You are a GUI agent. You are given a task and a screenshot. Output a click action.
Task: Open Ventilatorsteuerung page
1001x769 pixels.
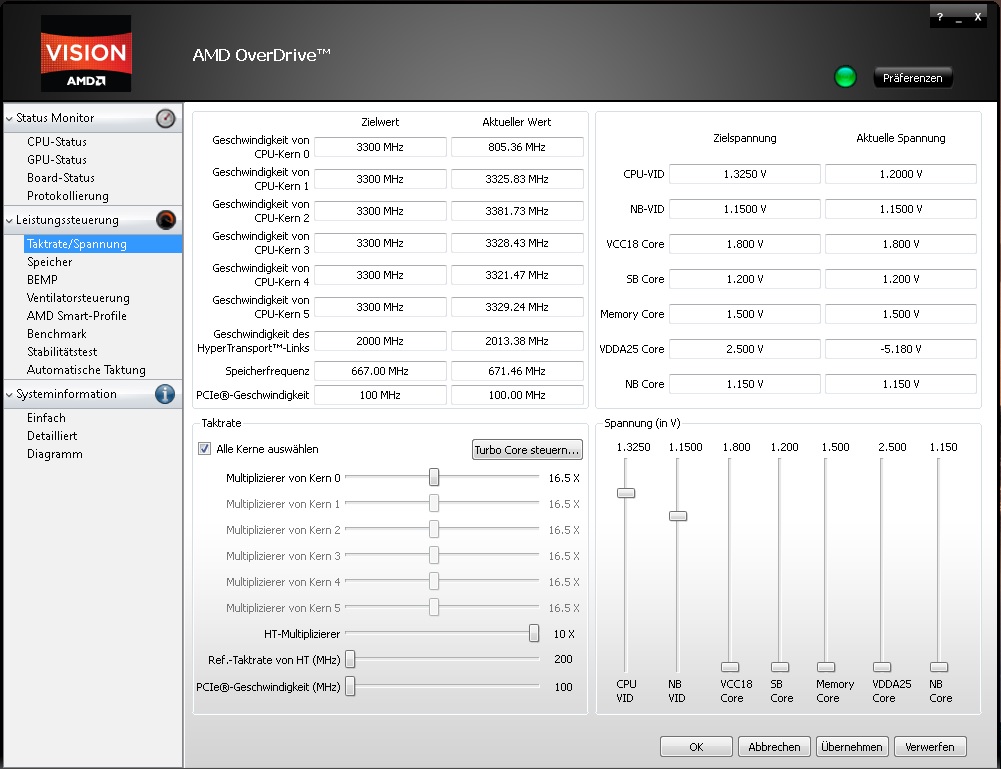click(x=78, y=298)
